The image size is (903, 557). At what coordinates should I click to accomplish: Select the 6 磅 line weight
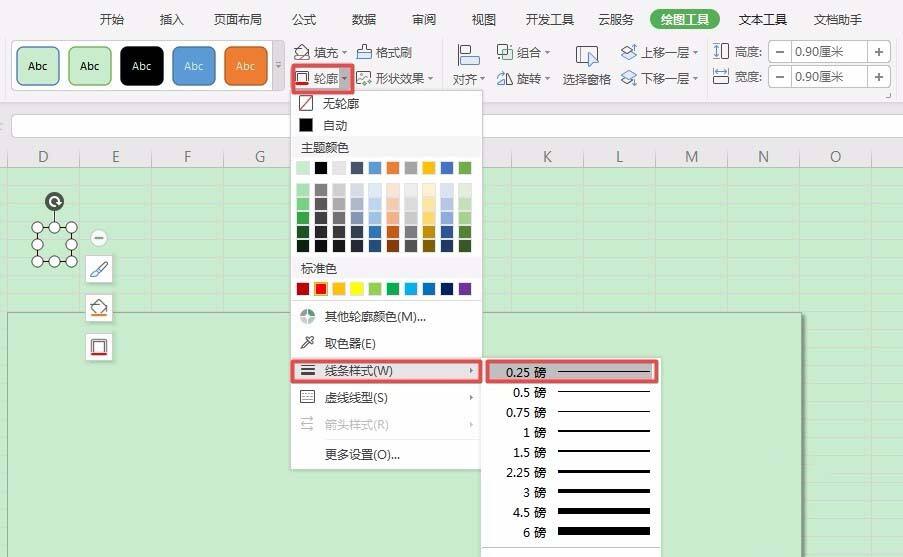tap(572, 532)
